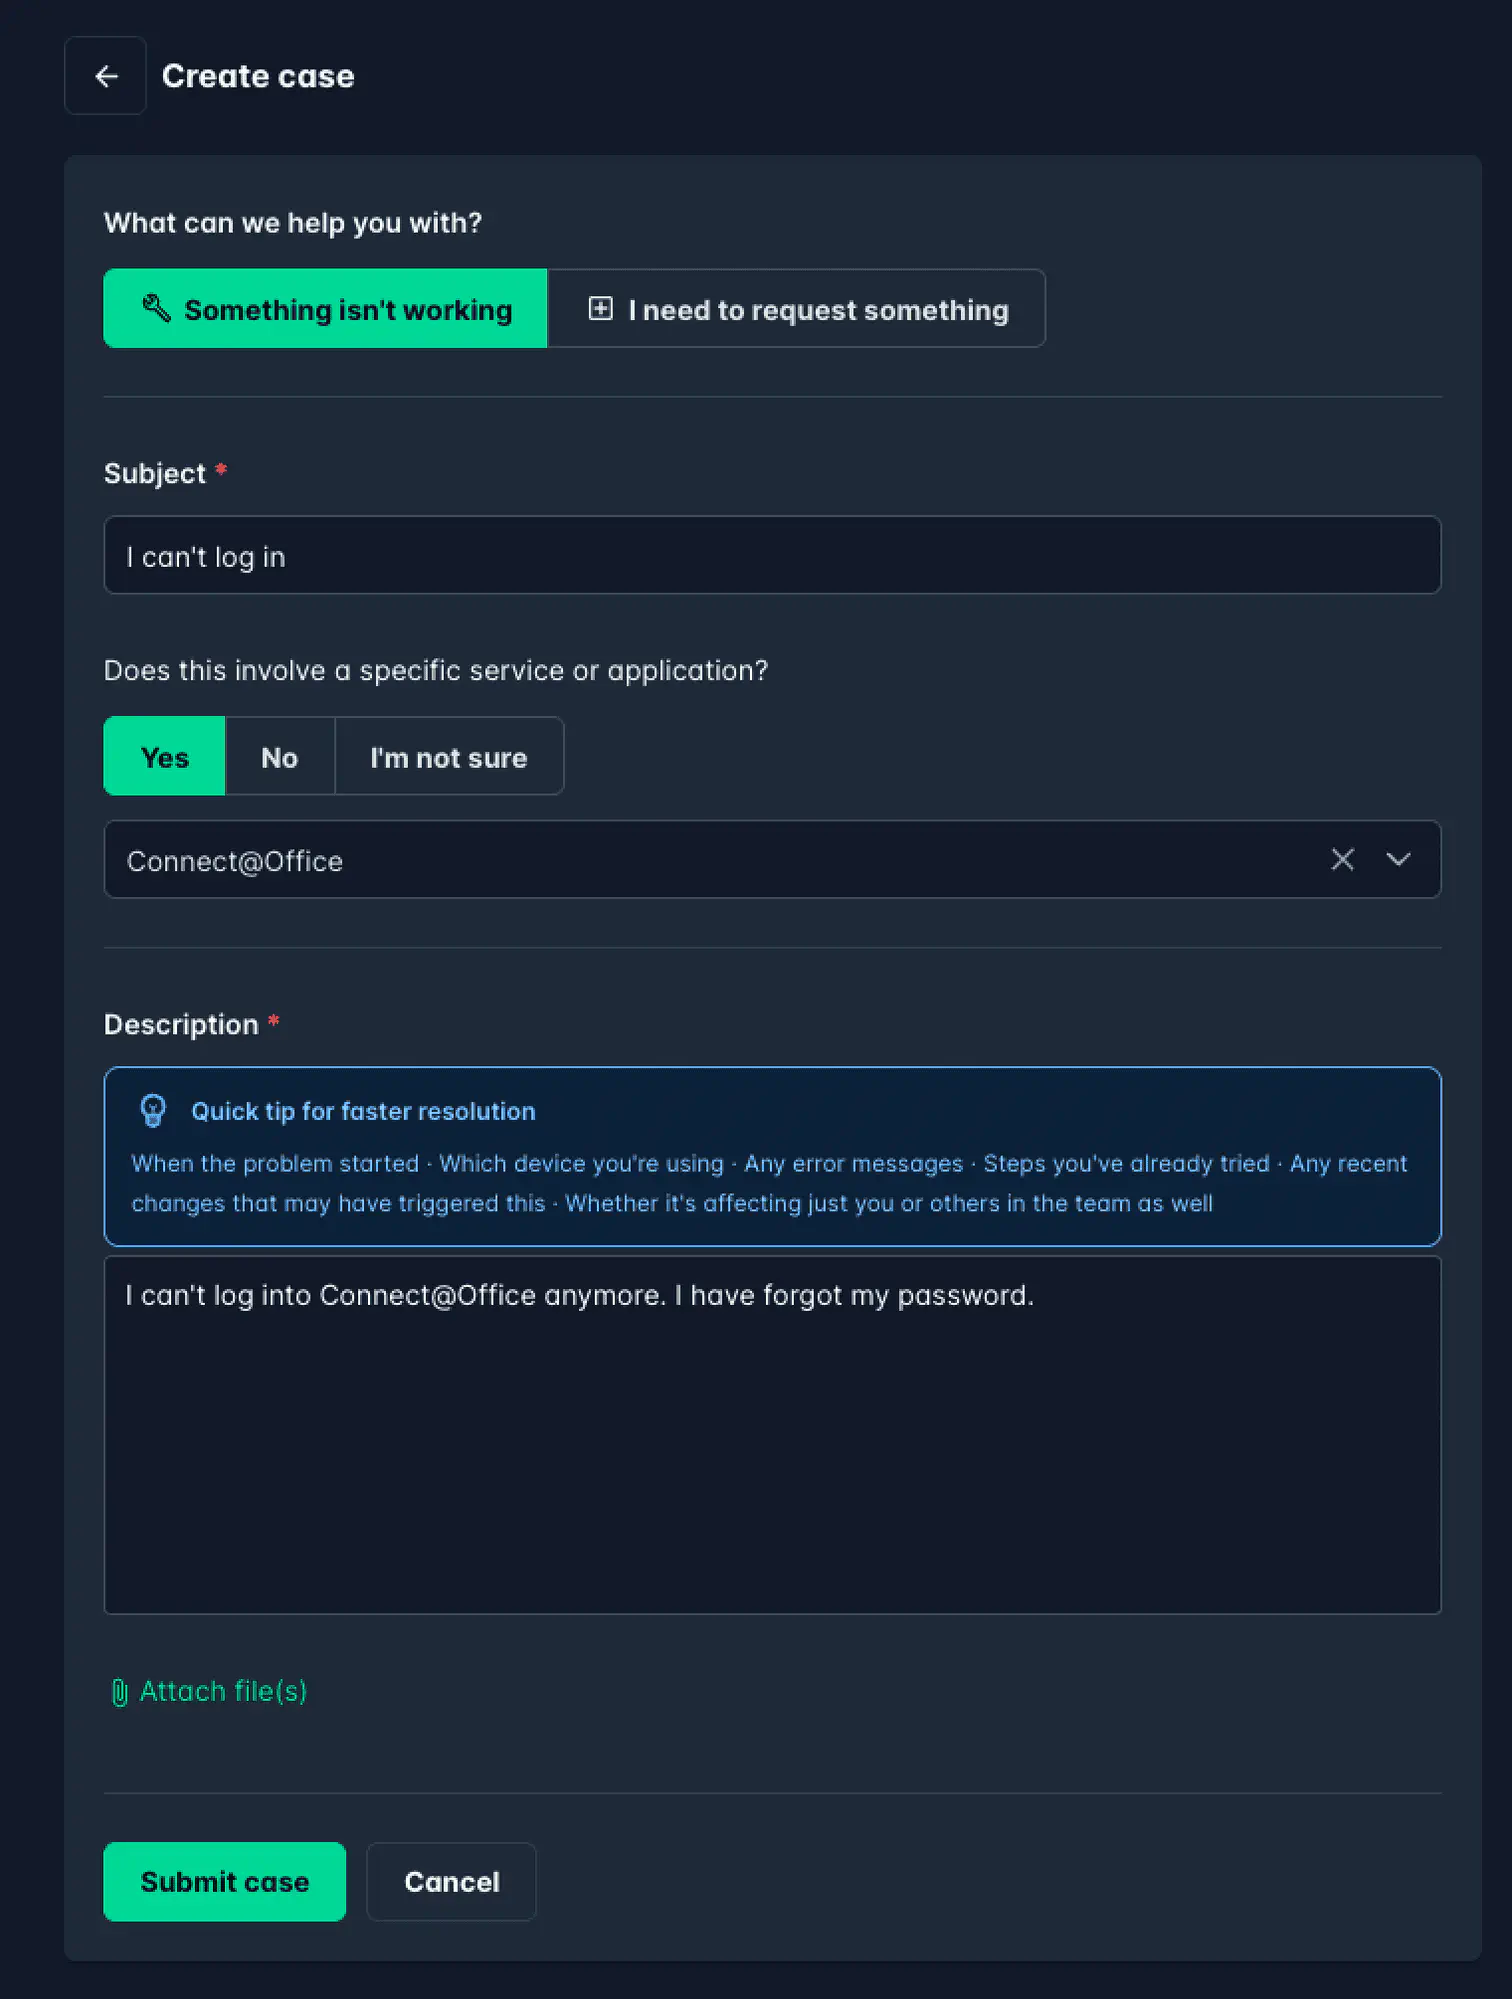Click the plus icon in I need to request something
Screen dimensions: 1512x1999
click(600, 309)
